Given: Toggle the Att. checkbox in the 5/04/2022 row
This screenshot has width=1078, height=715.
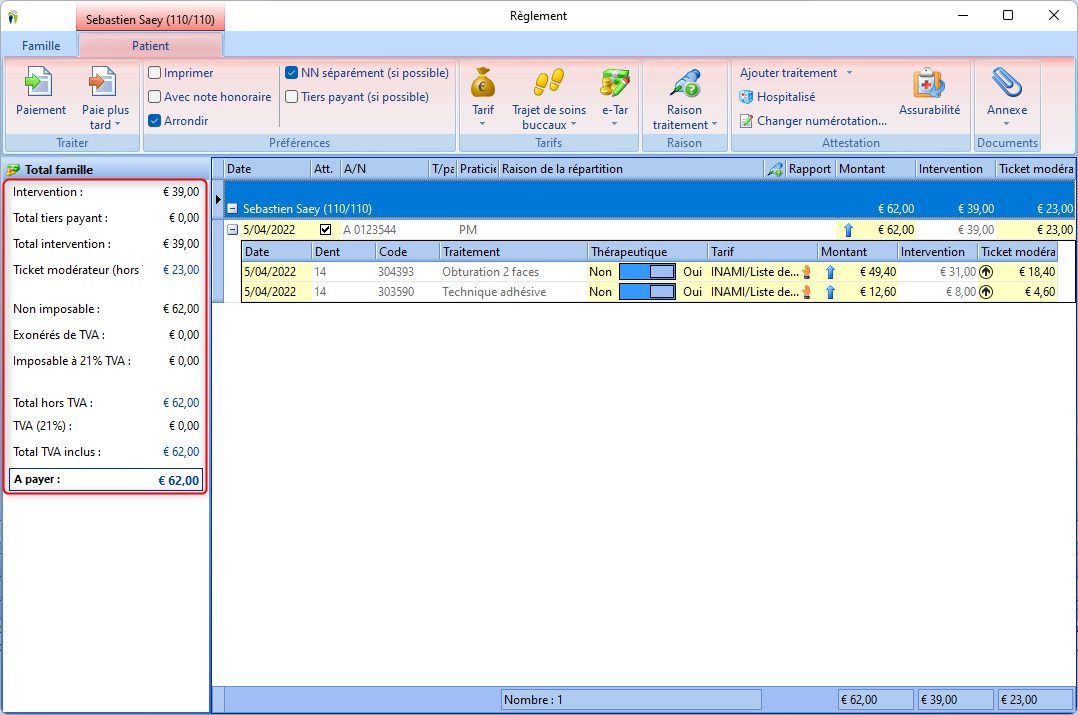Looking at the screenshot, I should pos(325,230).
